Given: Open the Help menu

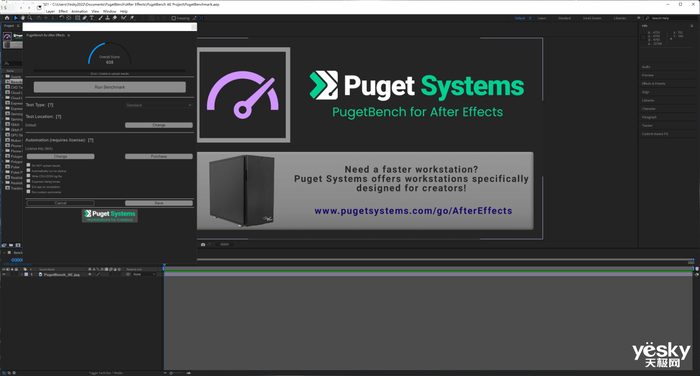Looking at the screenshot, I should coord(124,11).
